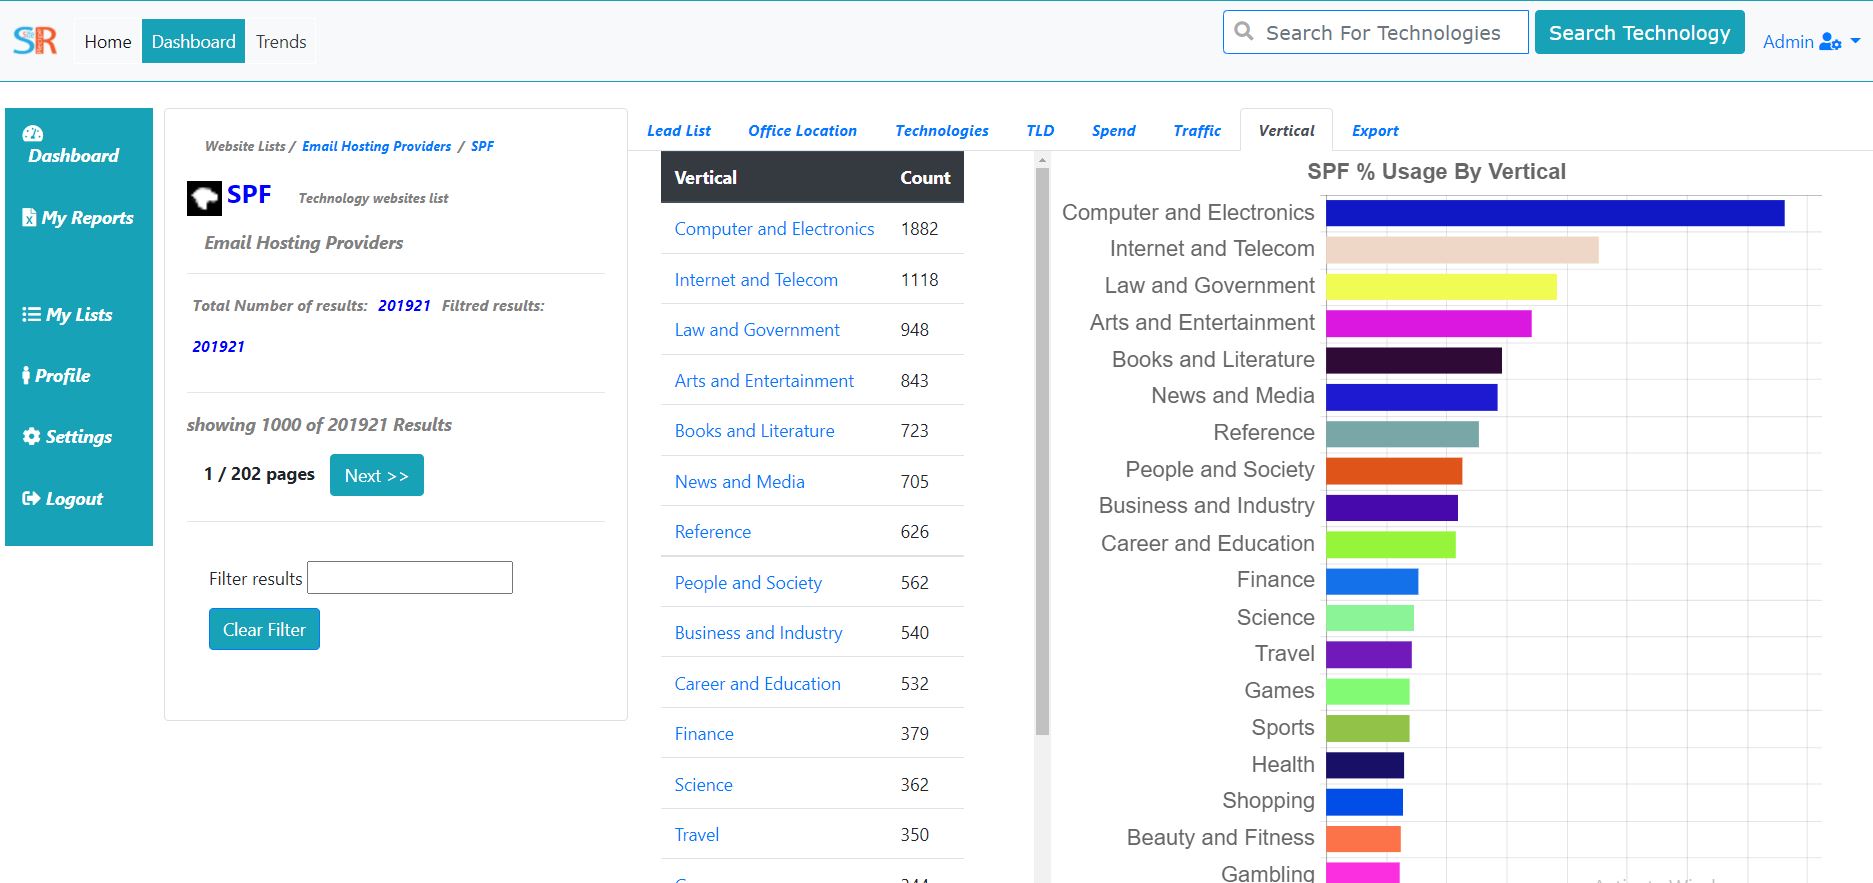The height and width of the screenshot is (883, 1873).
Task: Open the Dashboard gauge icon in sidebar
Action: pyautogui.click(x=33, y=134)
